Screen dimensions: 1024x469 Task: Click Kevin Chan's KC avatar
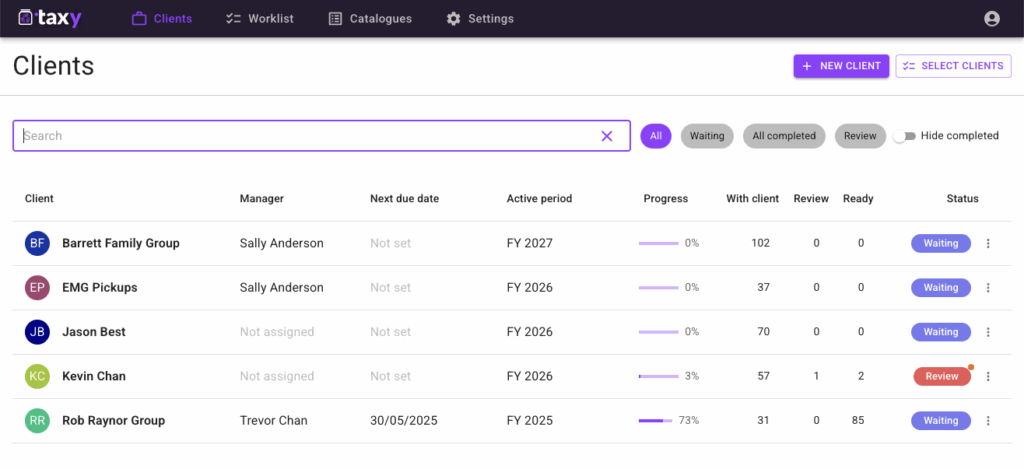point(37,377)
